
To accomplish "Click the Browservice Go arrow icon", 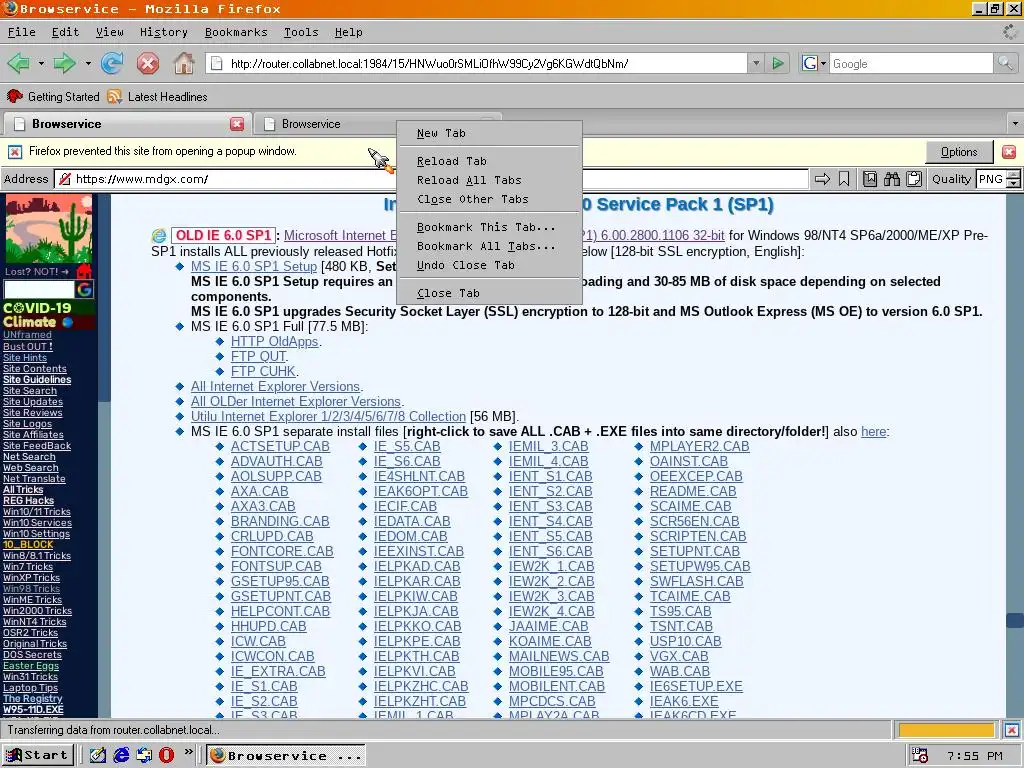I will tap(822, 179).
